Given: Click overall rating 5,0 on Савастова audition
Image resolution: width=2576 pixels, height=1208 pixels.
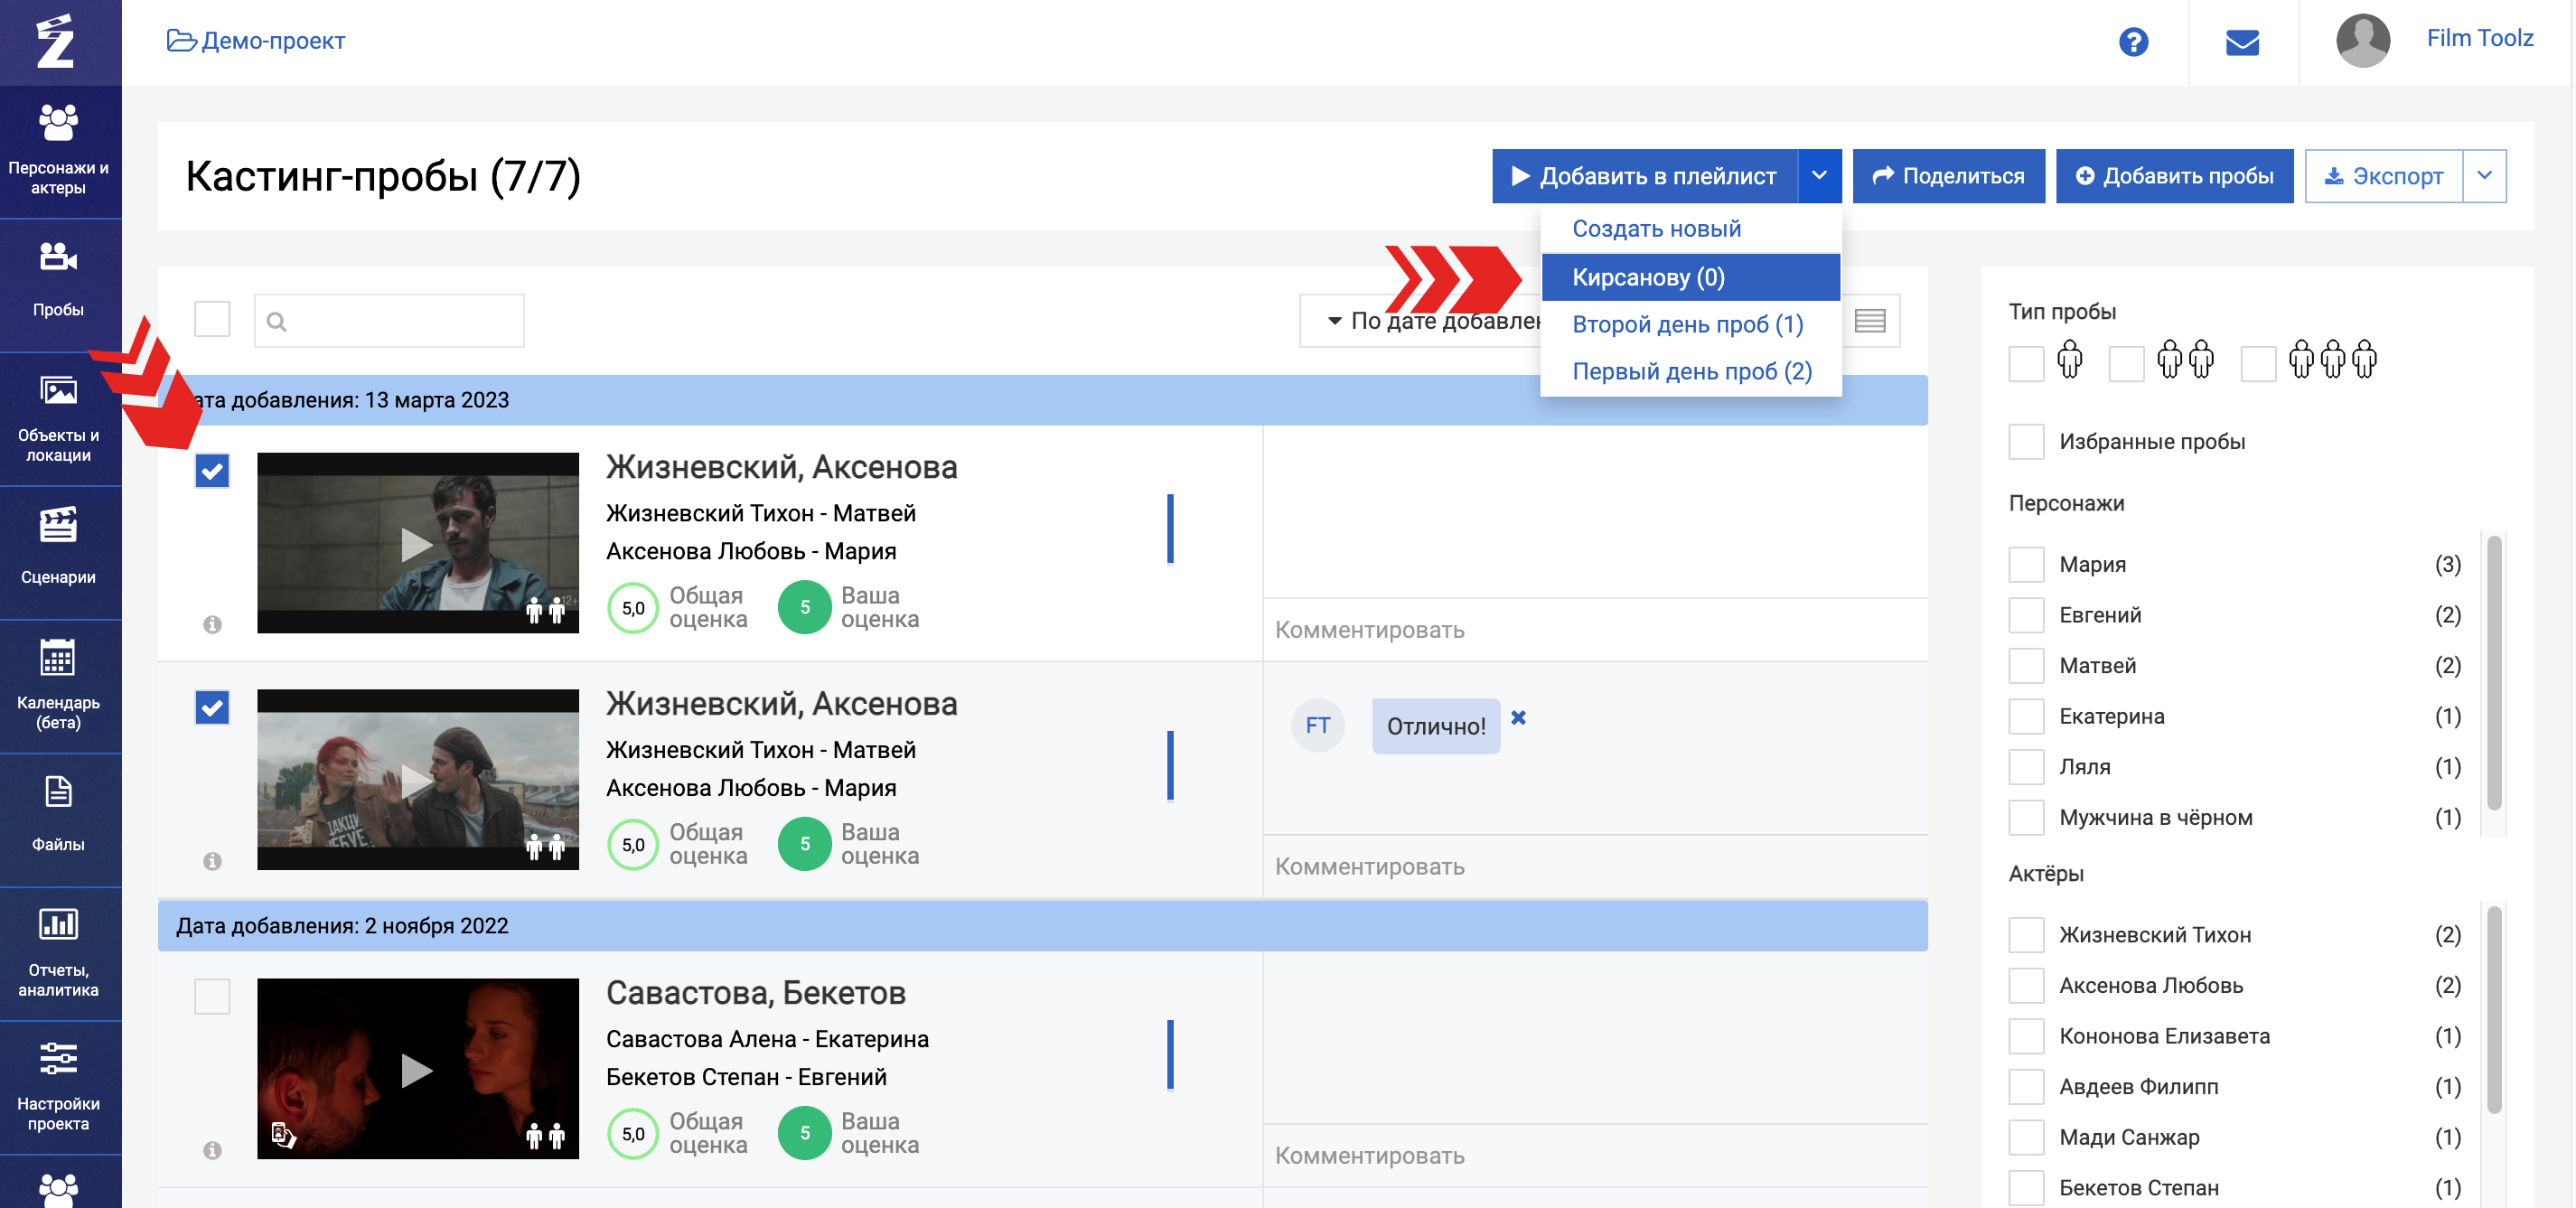Looking at the screenshot, I should [x=633, y=1133].
